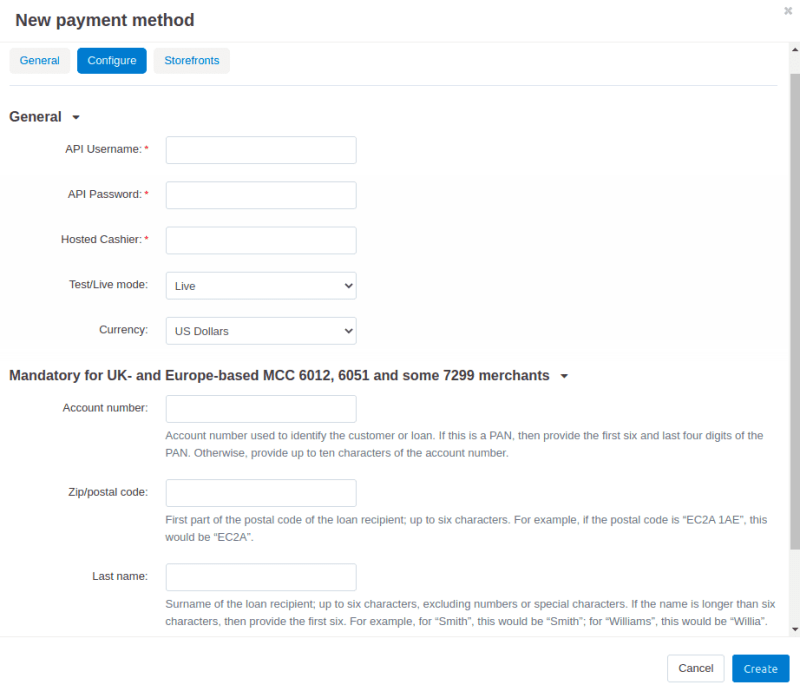800x698 pixels.
Task: Collapse the Mandatory for UK merchants section
Action: tap(564, 377)
